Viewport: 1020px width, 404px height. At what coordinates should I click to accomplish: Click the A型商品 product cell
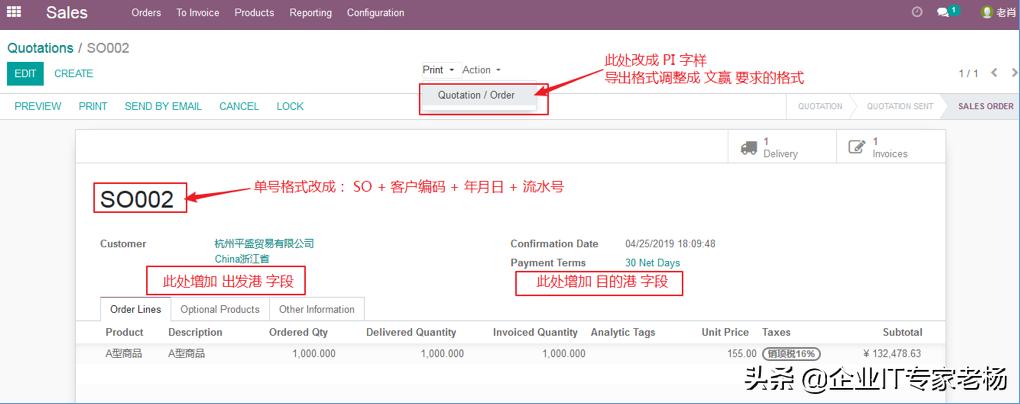pos(124,354)
